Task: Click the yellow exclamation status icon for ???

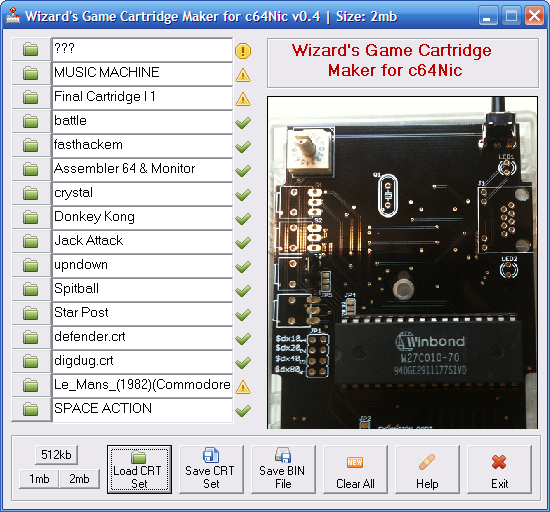Action: coord(243,51)
